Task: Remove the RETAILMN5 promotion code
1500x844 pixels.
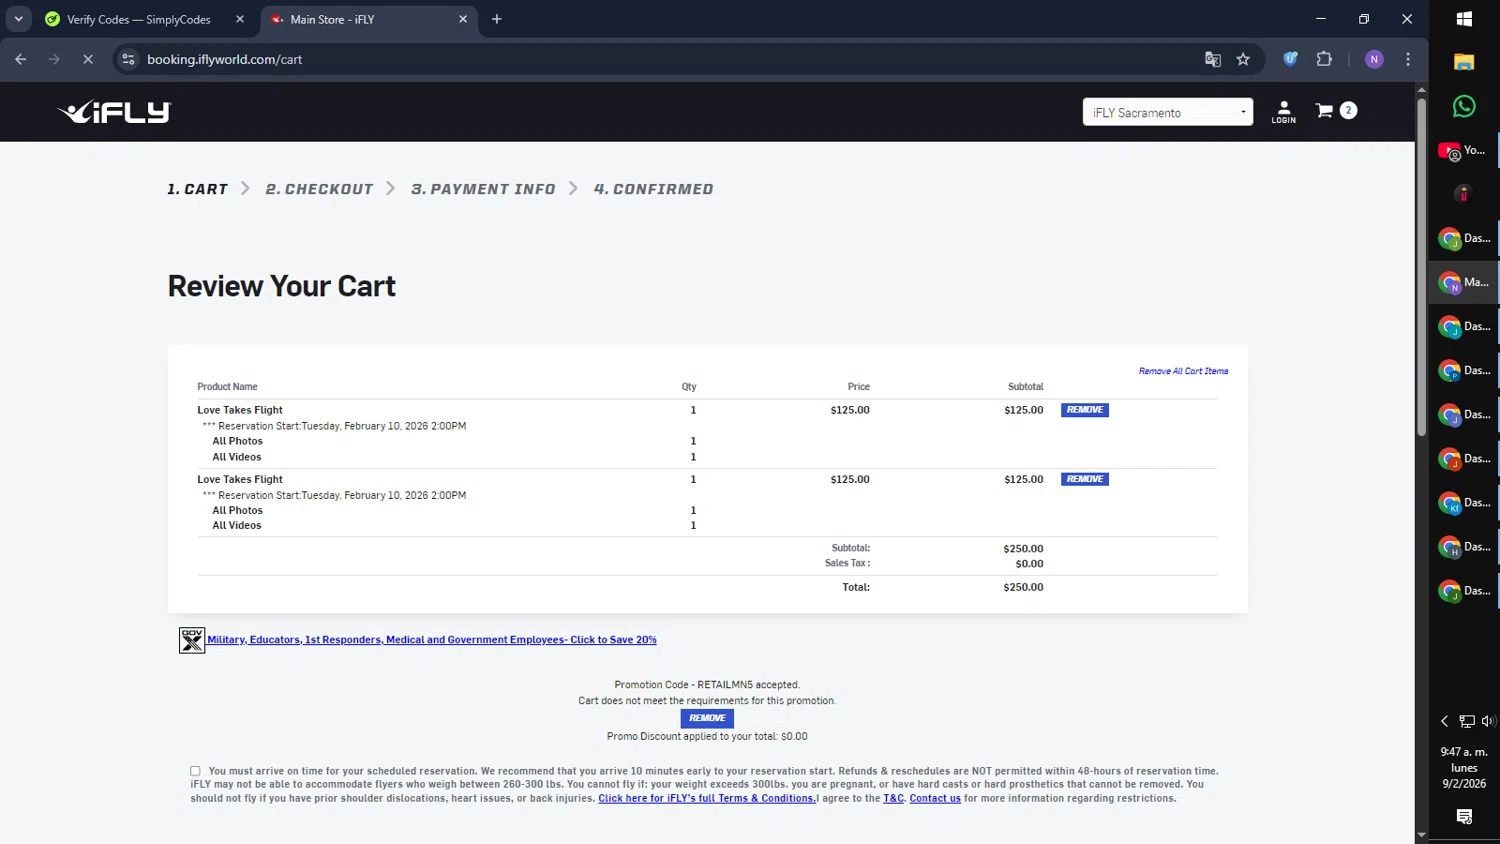Action: [x=707, y=718]
